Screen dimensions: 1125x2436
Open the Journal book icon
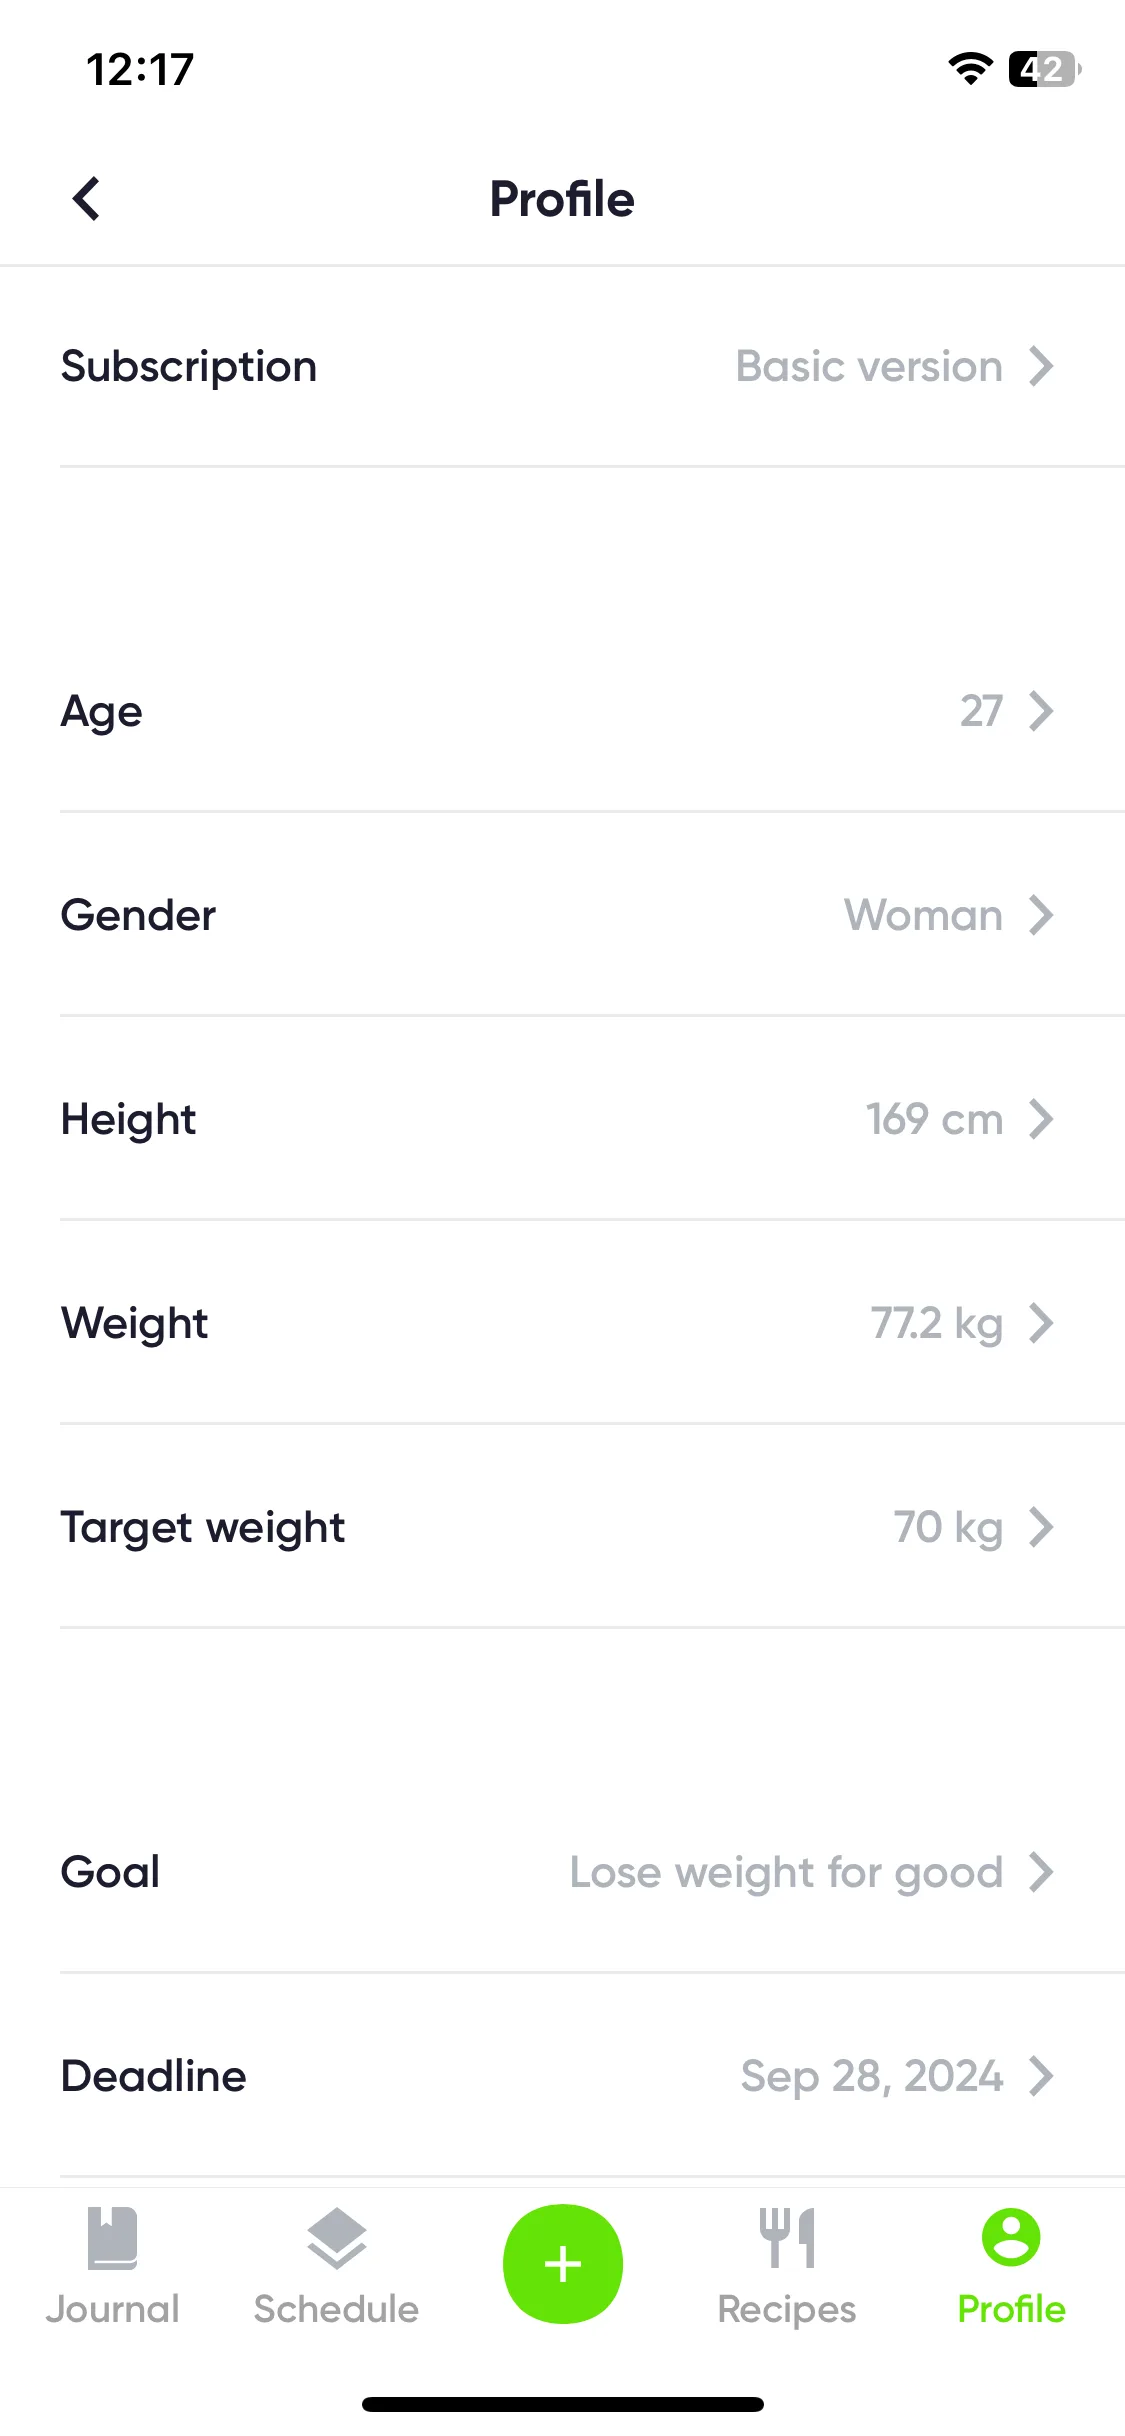pos(112,2237)
